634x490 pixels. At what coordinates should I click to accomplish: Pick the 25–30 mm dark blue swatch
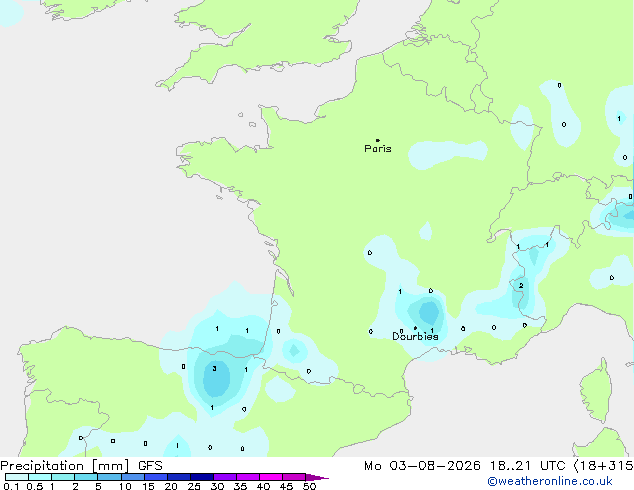click(x=202, y=477)
